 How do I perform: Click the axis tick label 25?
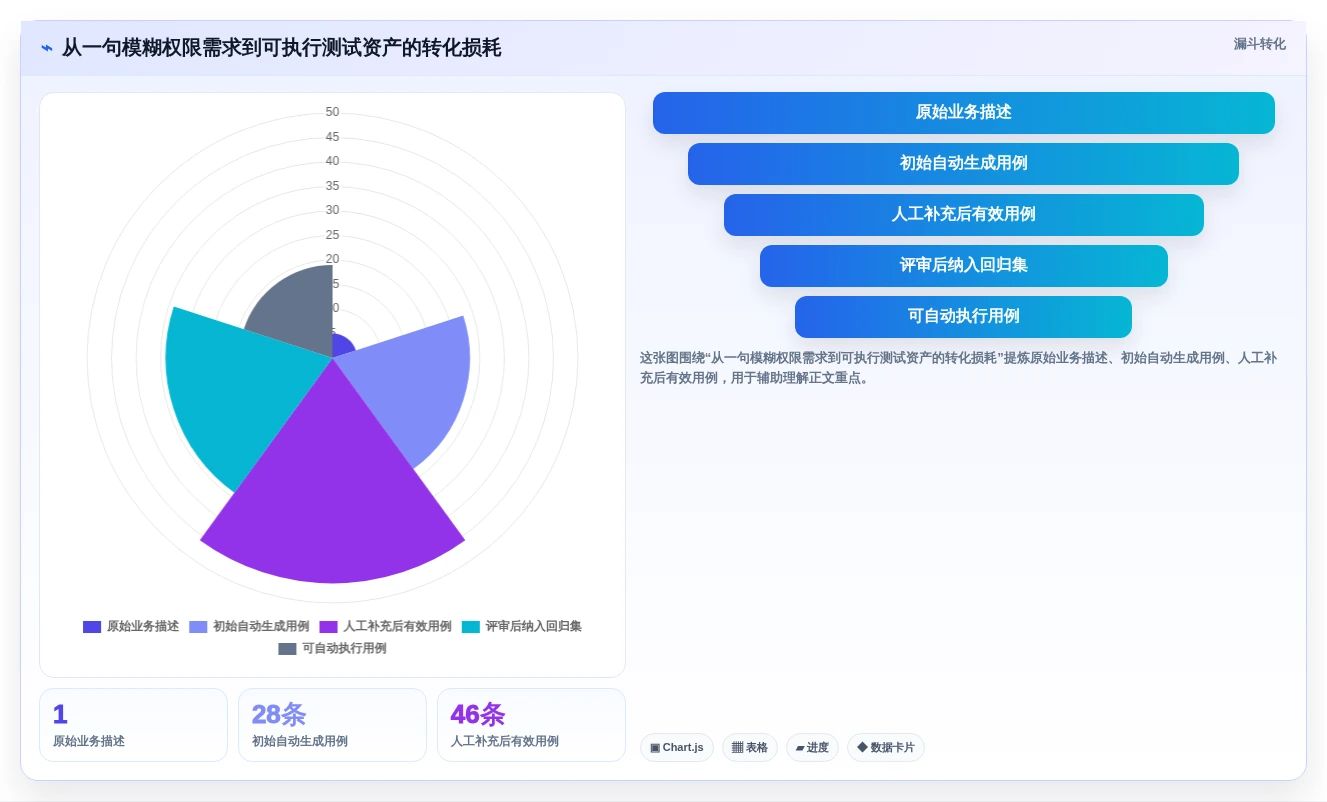[332, 236]
